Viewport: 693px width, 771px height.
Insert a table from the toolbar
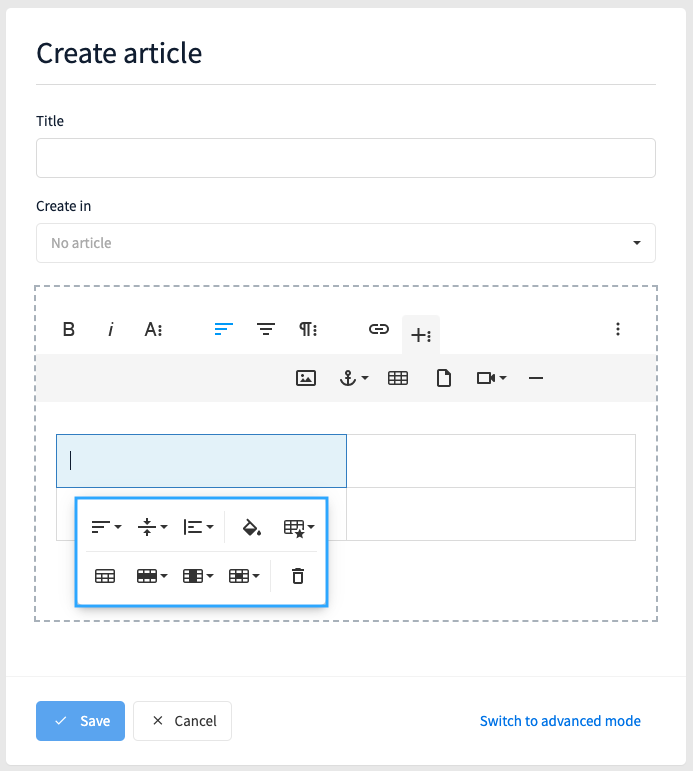click(x=398, y=378)
